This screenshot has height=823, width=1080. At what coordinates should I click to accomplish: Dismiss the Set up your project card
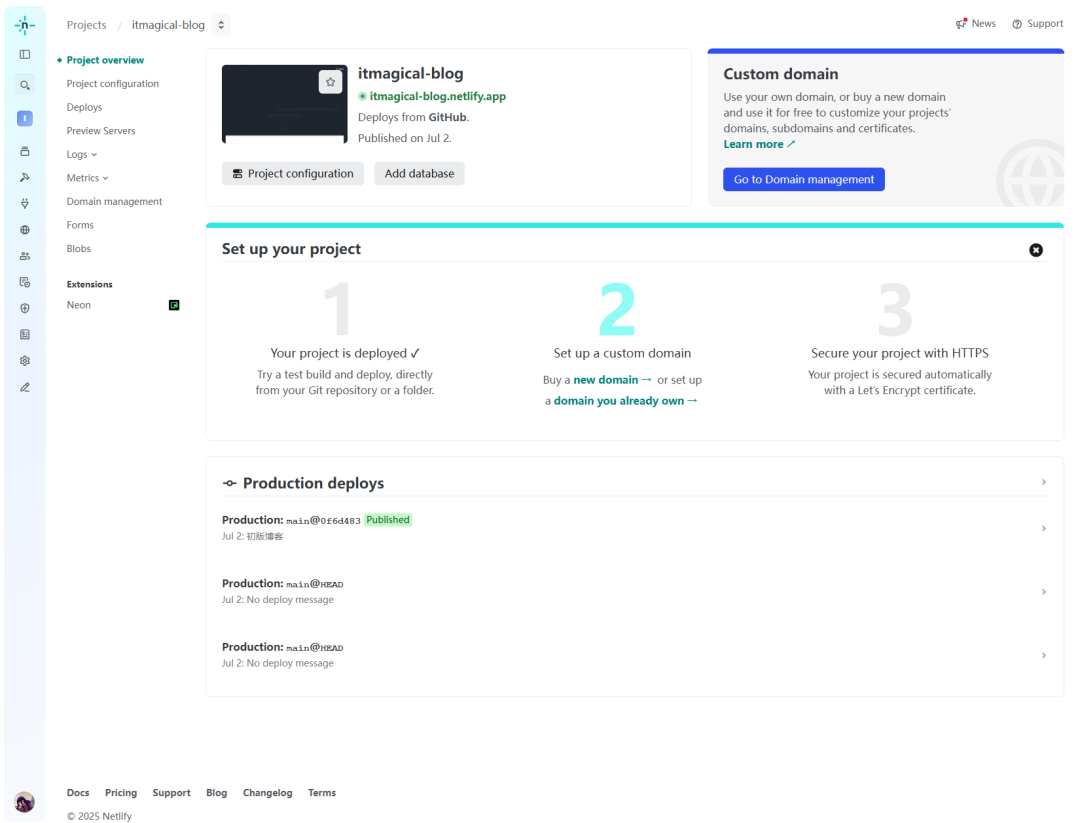coord(1036,250)
